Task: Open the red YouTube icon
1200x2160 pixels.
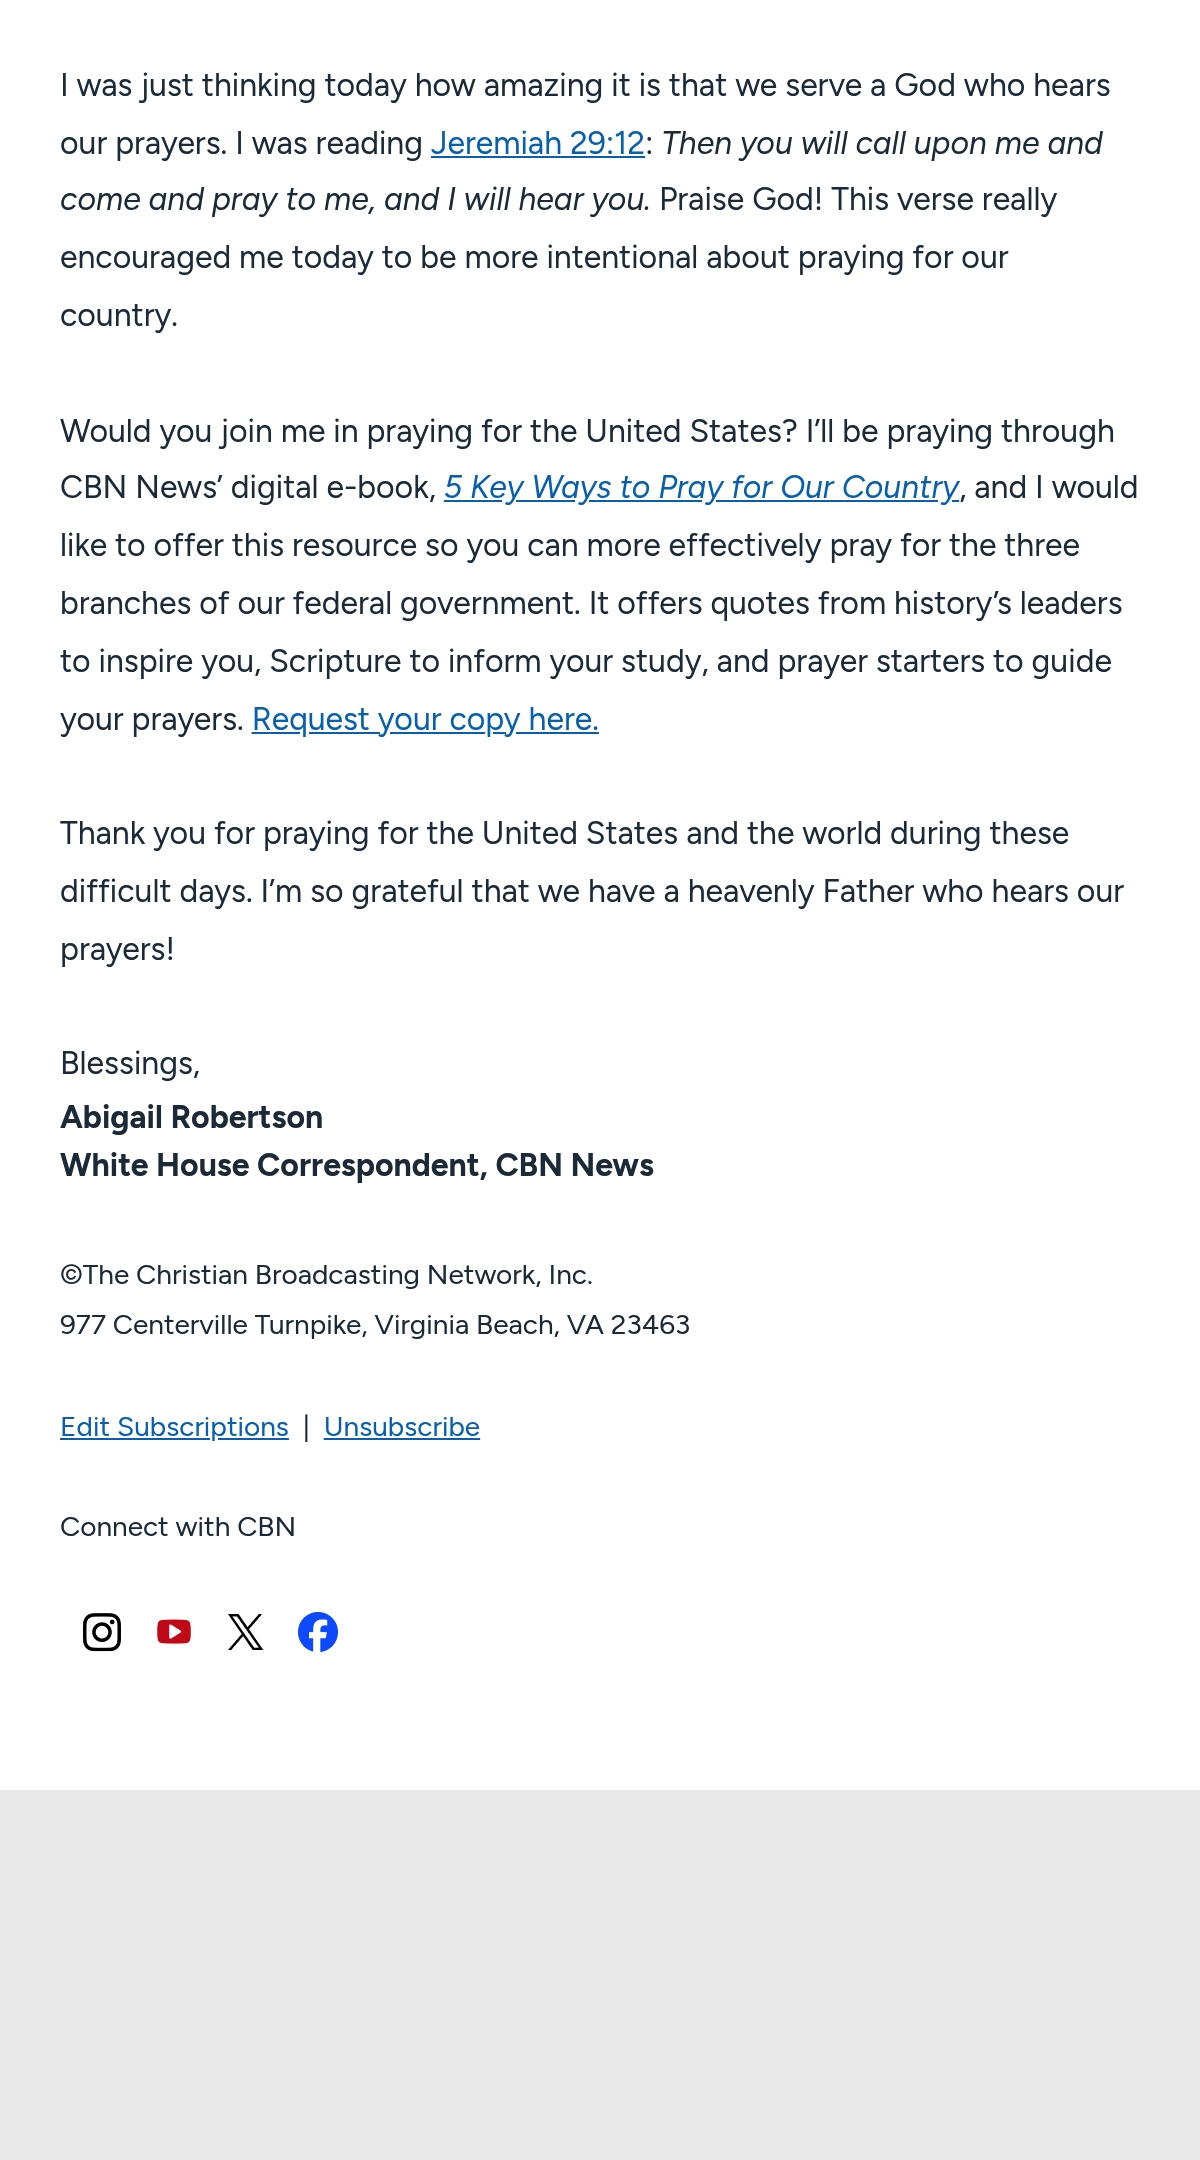Action: point(174,1632)
